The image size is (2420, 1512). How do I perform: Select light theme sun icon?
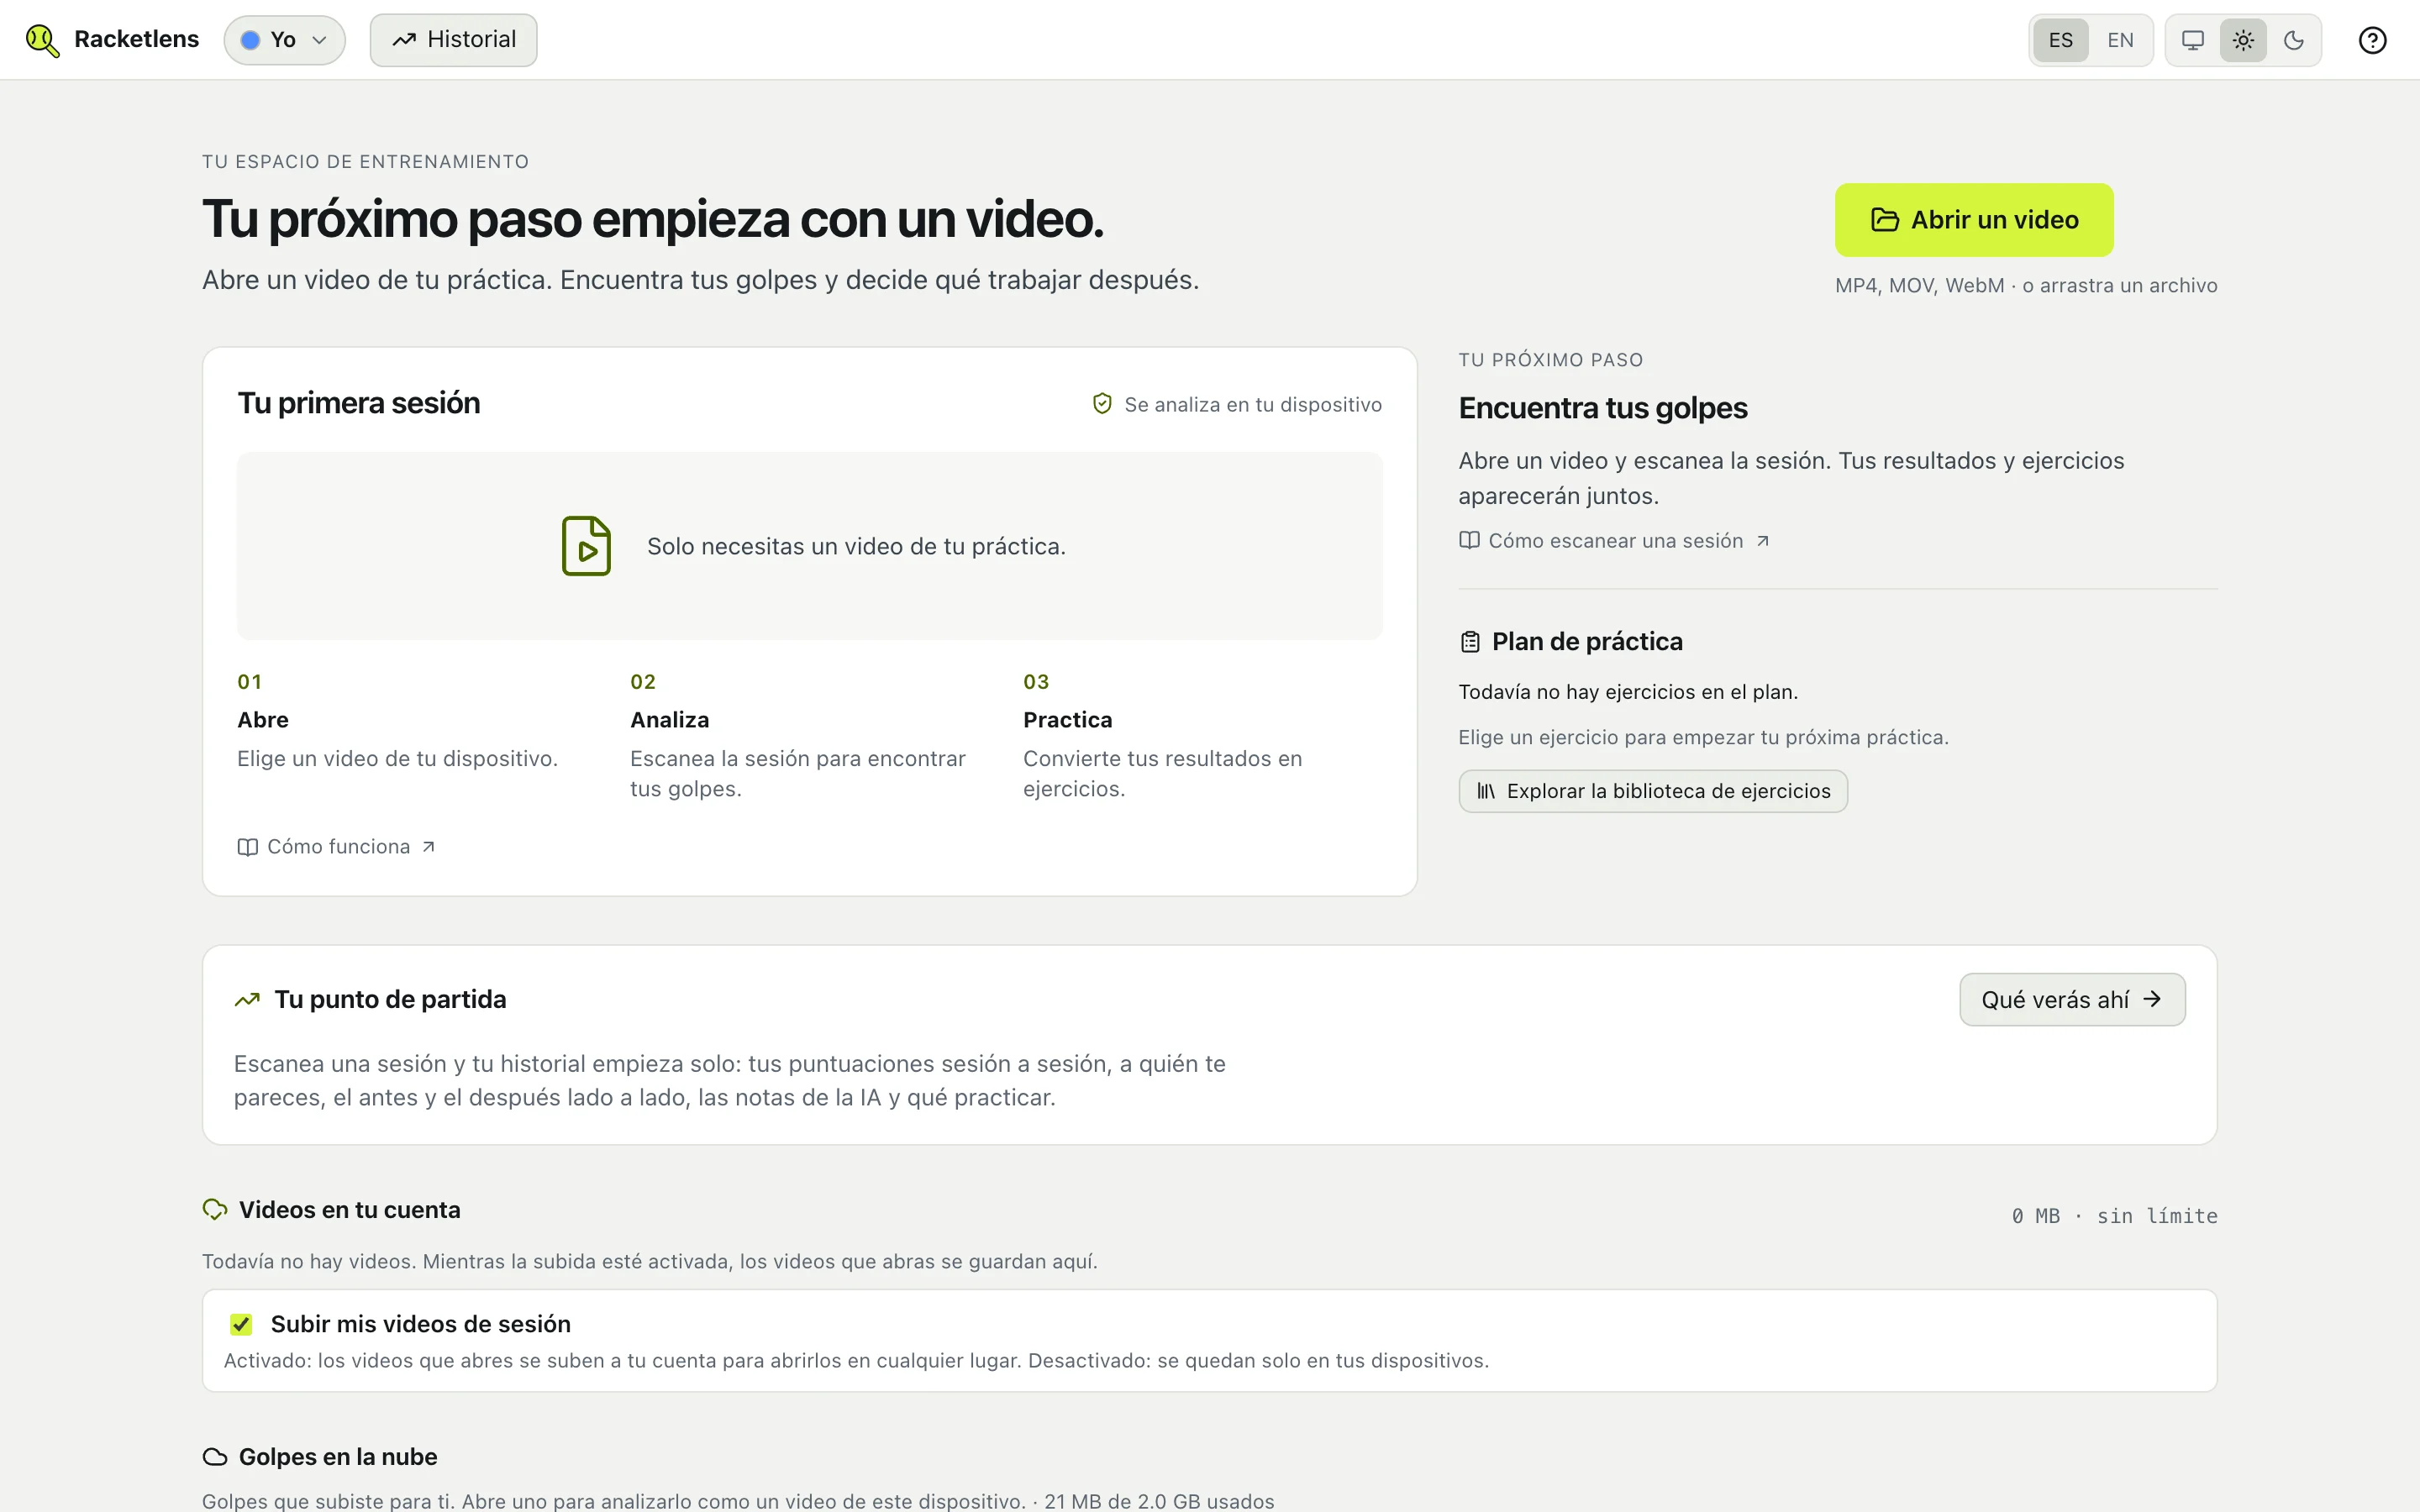[x=2243, y=40]
